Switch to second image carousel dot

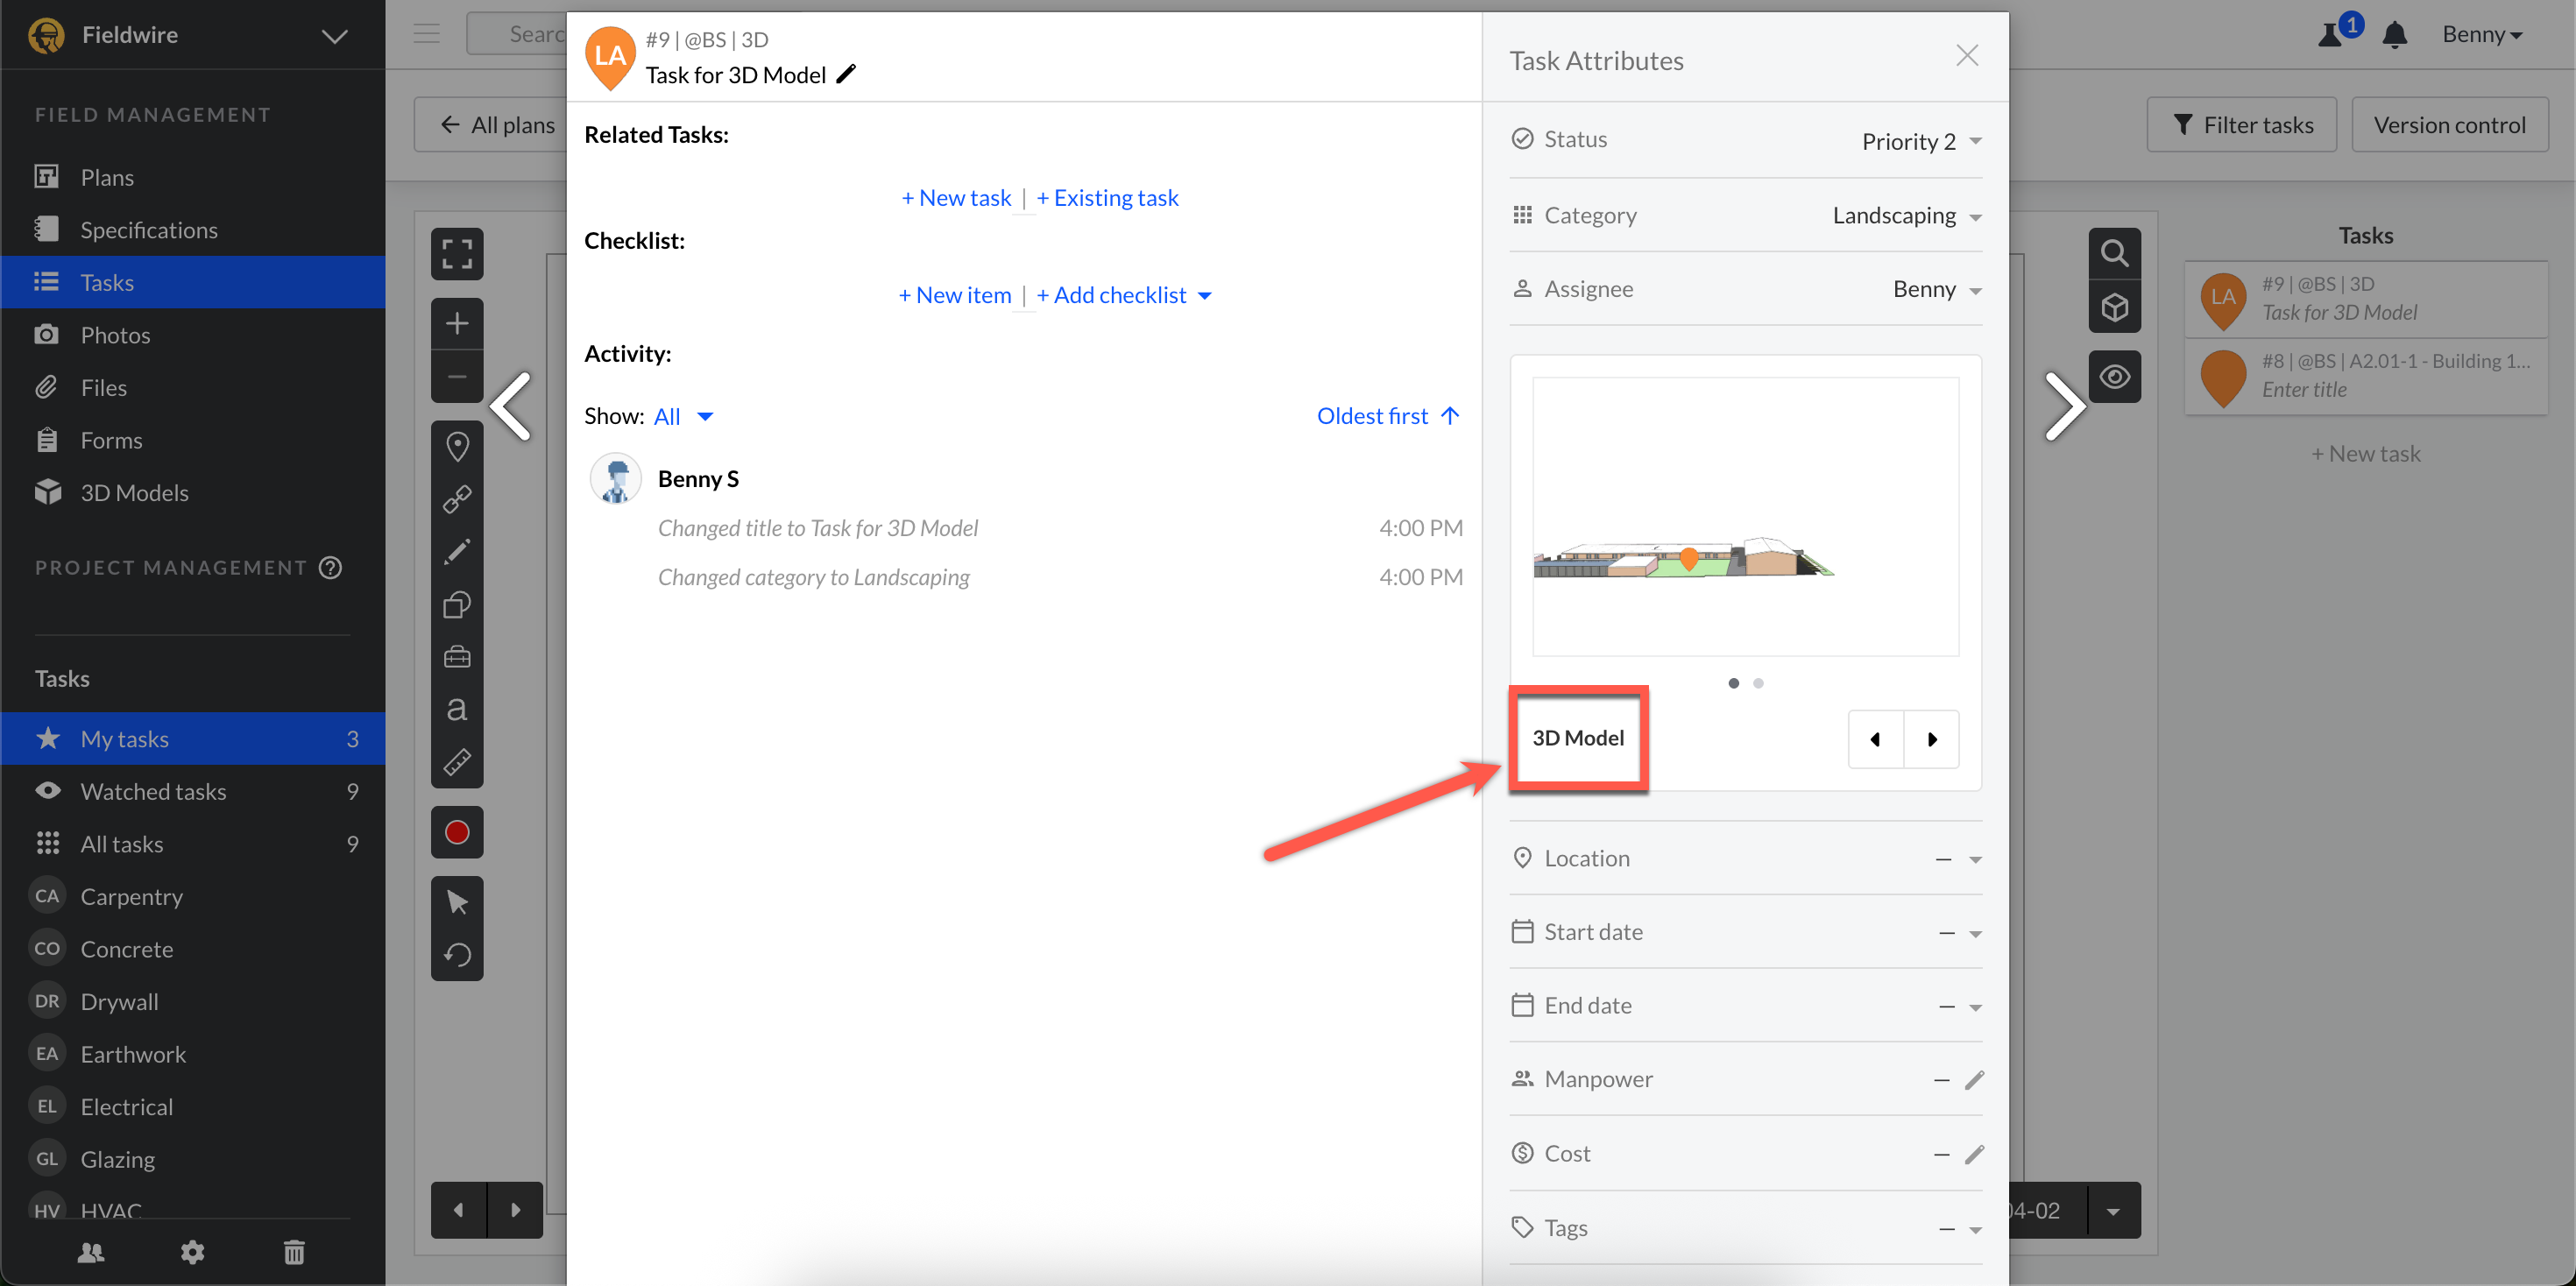(1758, 683)
